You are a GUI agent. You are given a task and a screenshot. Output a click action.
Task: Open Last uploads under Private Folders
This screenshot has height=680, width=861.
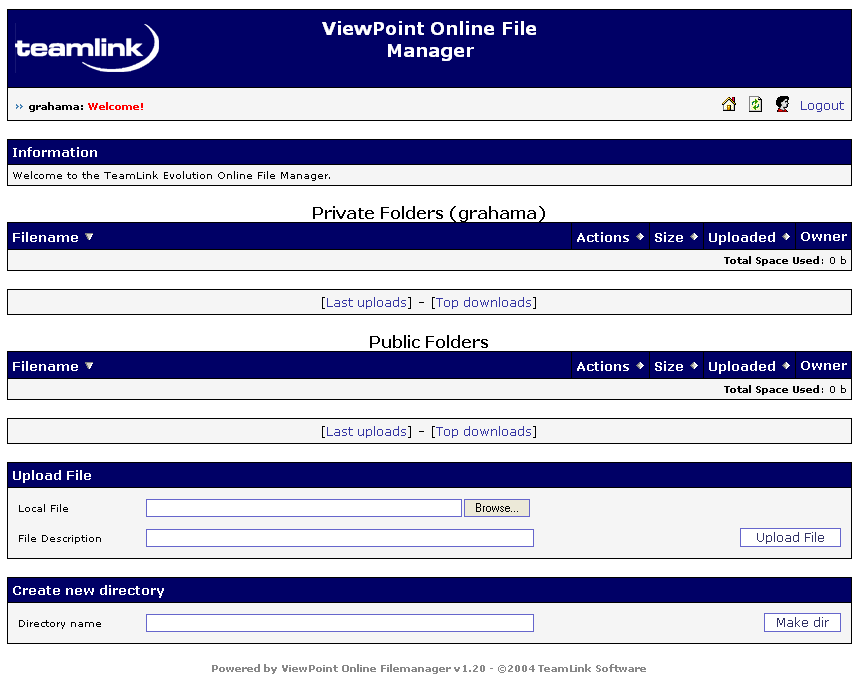click(x=366, y=303)
